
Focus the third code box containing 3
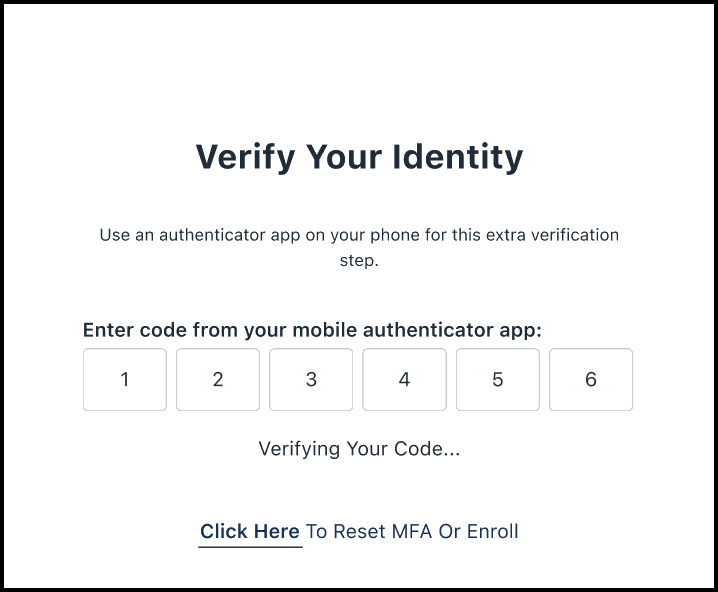311,380
